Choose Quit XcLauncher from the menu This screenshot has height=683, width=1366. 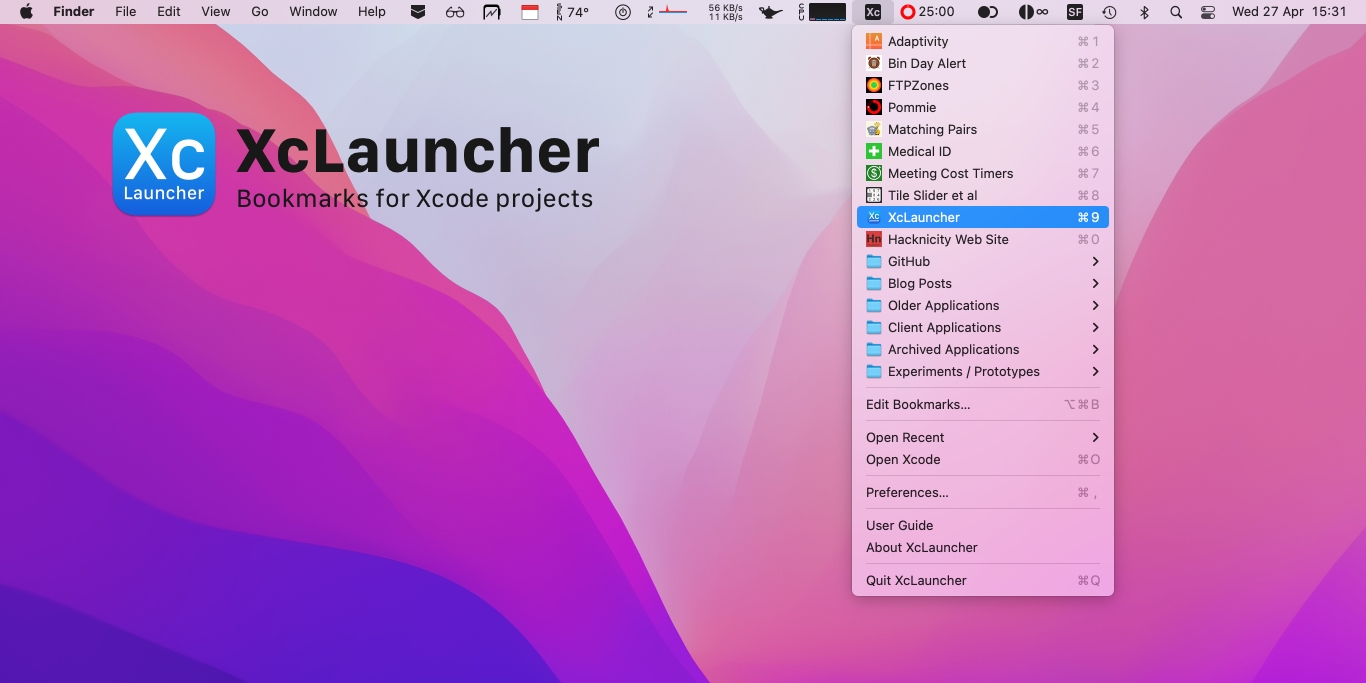(915, 580)
